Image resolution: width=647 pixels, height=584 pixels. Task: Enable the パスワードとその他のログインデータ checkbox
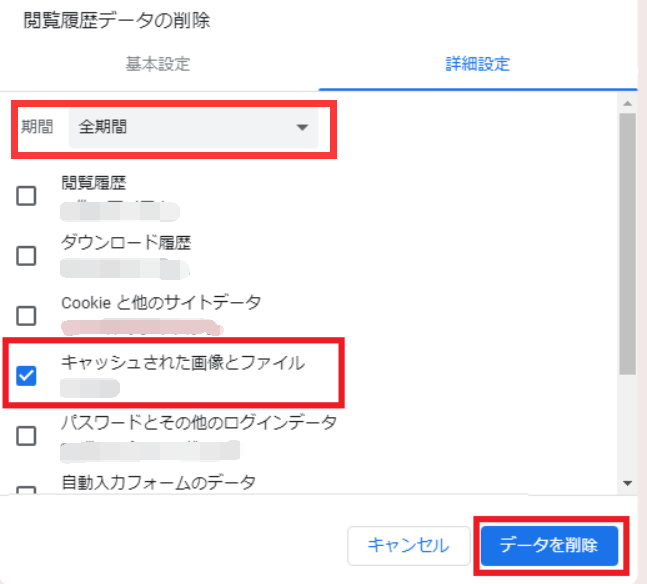point(27,435)
